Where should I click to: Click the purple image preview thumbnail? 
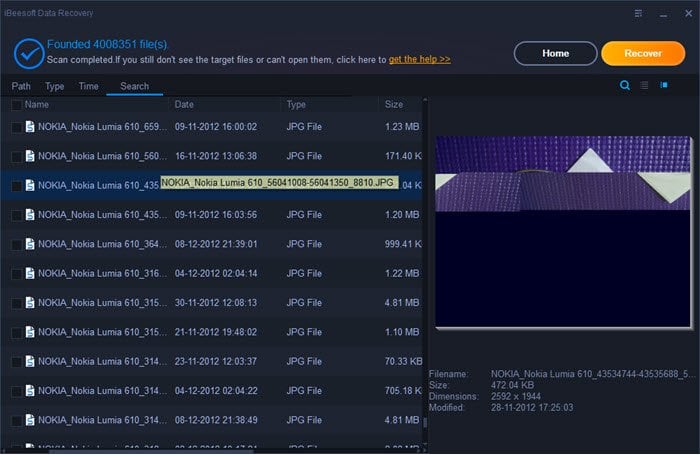563,232
